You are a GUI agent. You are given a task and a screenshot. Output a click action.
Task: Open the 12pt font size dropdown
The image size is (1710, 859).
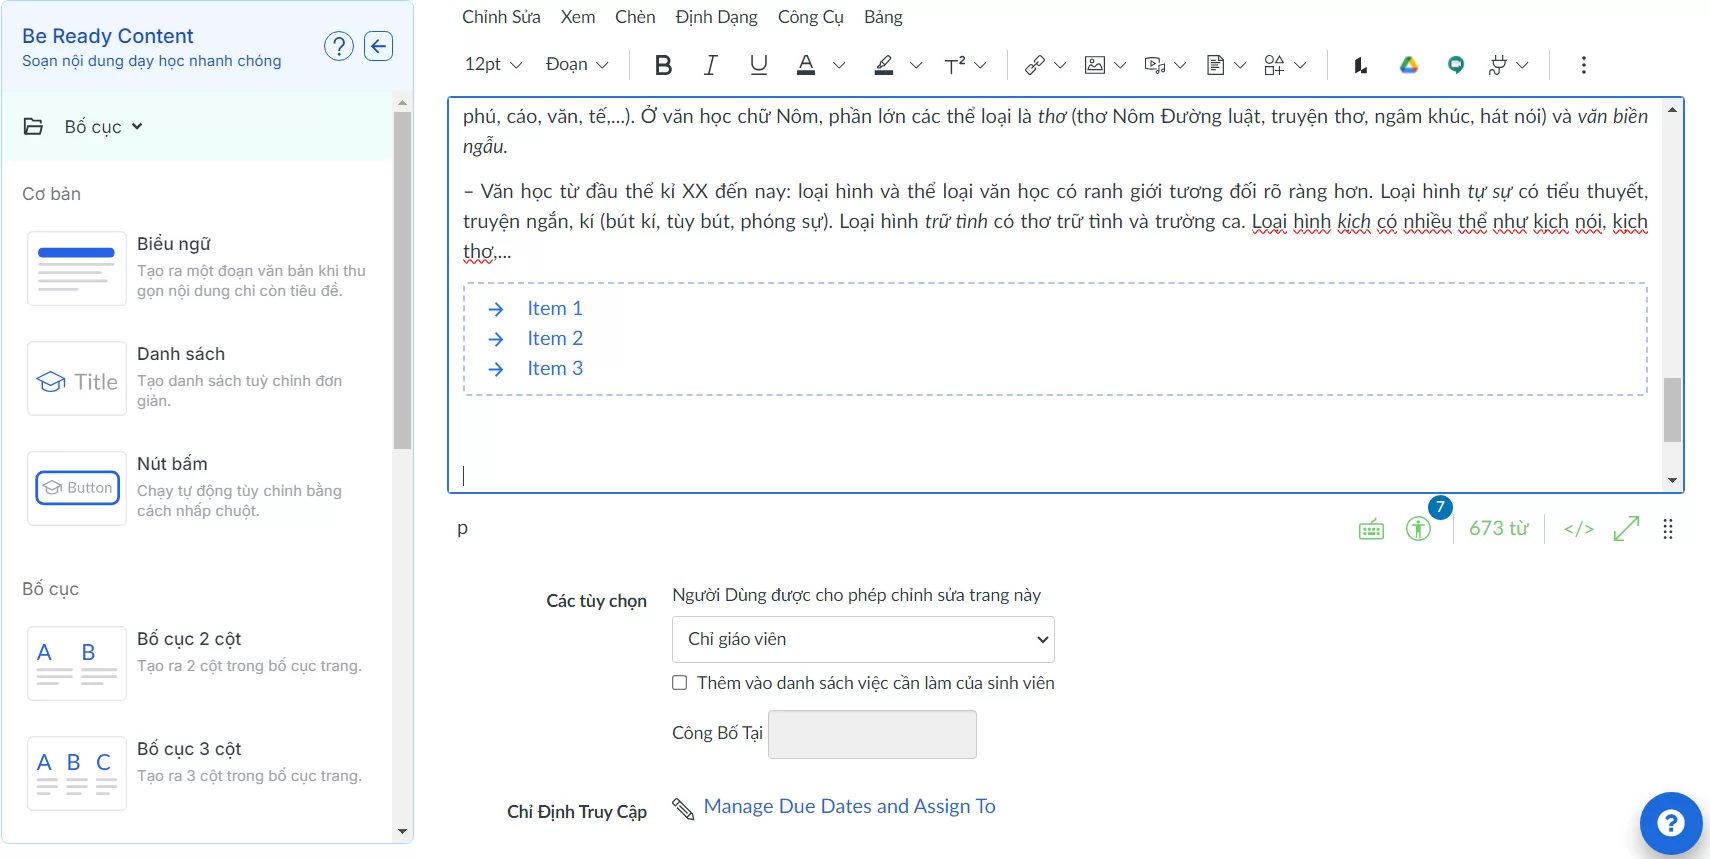point(493,65)
